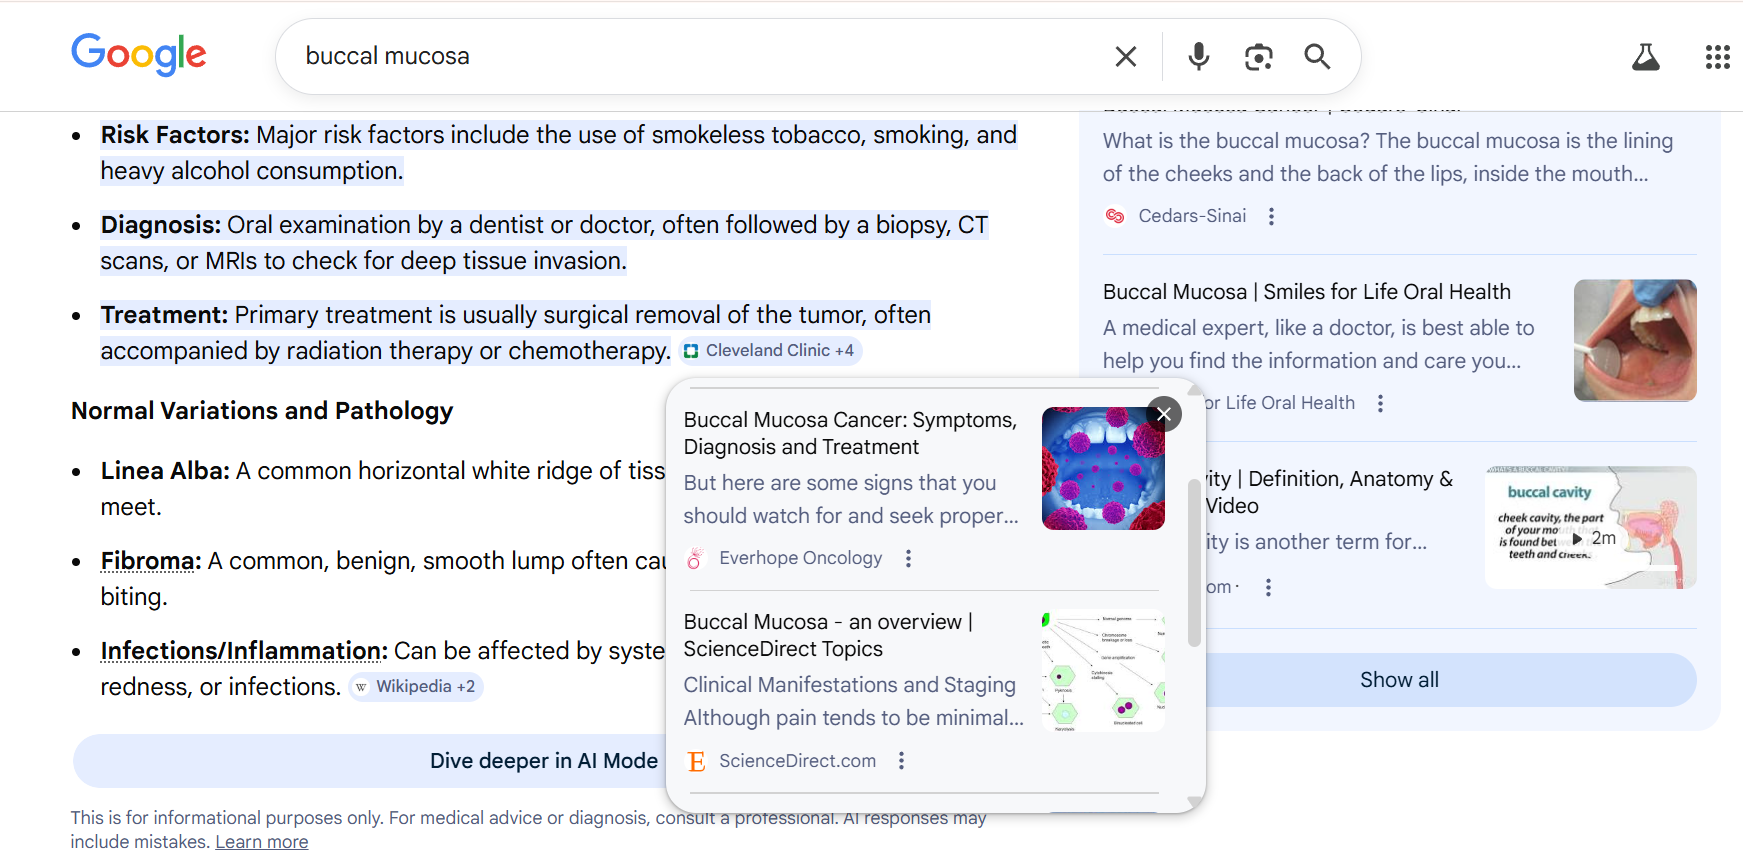Start voice search with microphone
The height and width of the screenshot is (866, 1743).
point(1199,57)
